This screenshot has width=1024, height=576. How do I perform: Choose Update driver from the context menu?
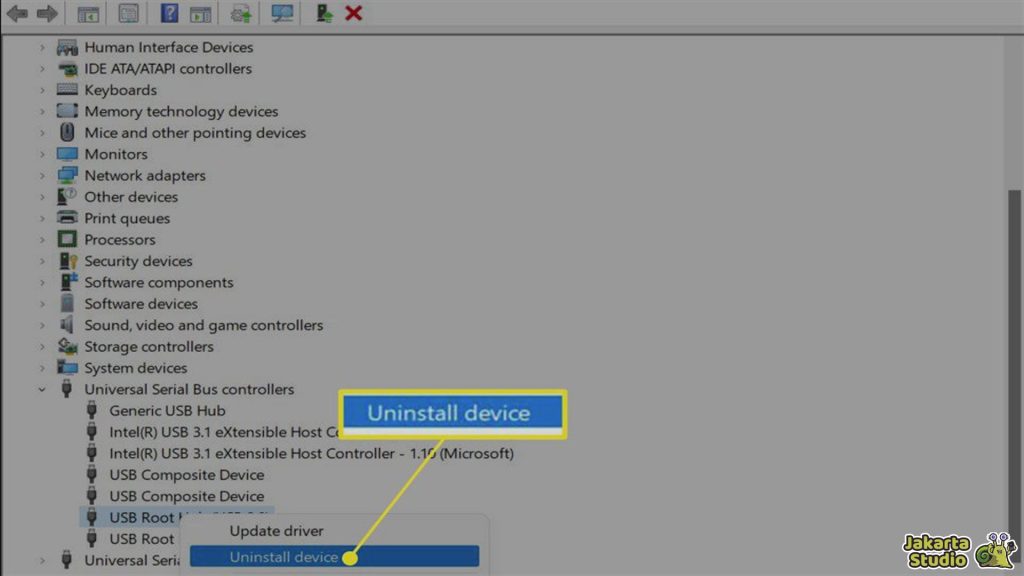point(276,531)
